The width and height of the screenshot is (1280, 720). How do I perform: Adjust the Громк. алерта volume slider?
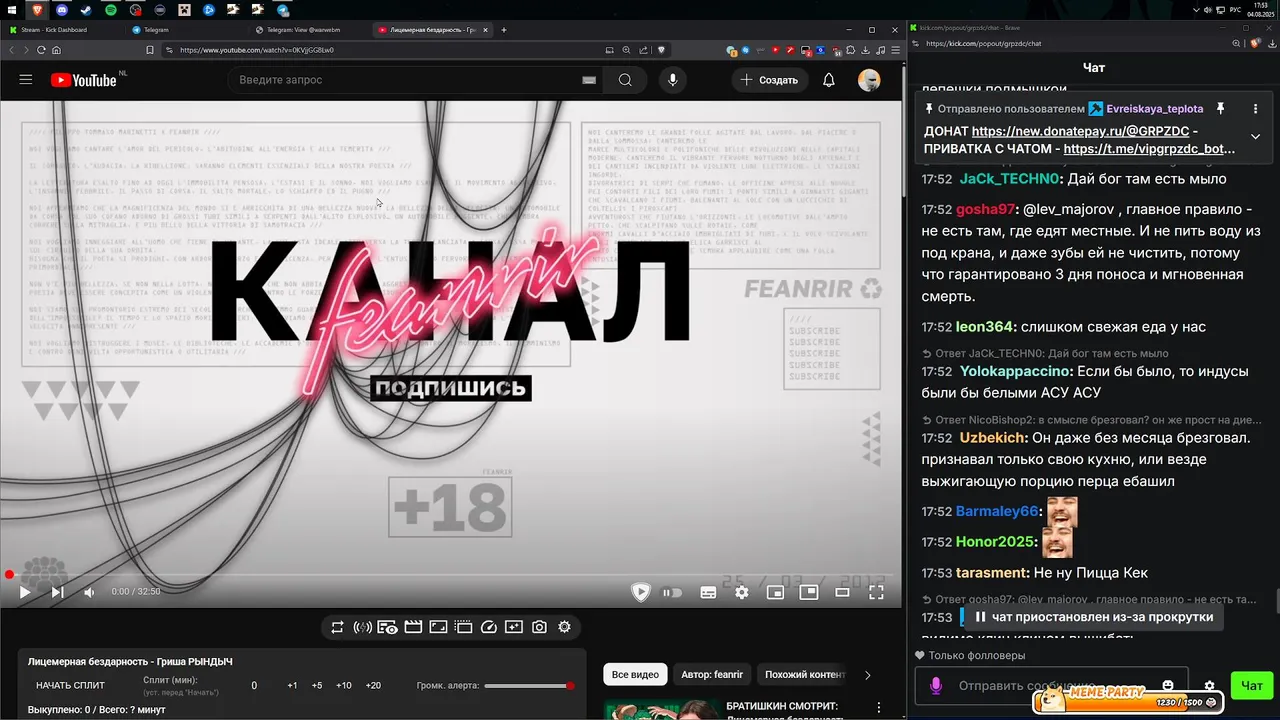click(528, 686)
